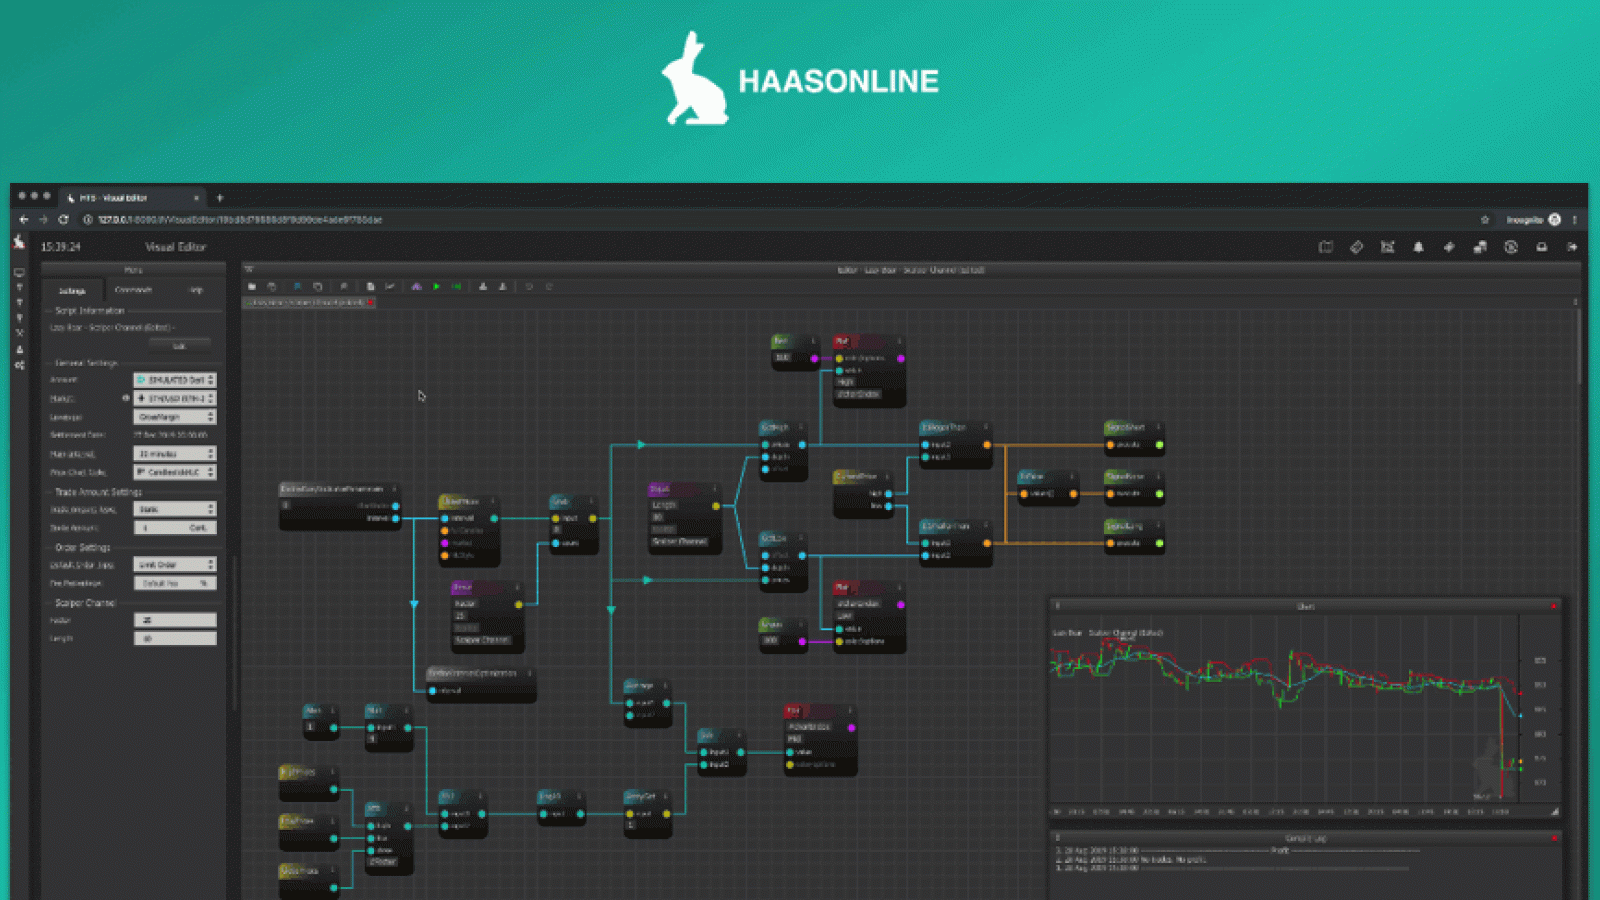Click the document icon in editor toolbar
This screenshot has width=1600, height=900.
click(370, 287)
